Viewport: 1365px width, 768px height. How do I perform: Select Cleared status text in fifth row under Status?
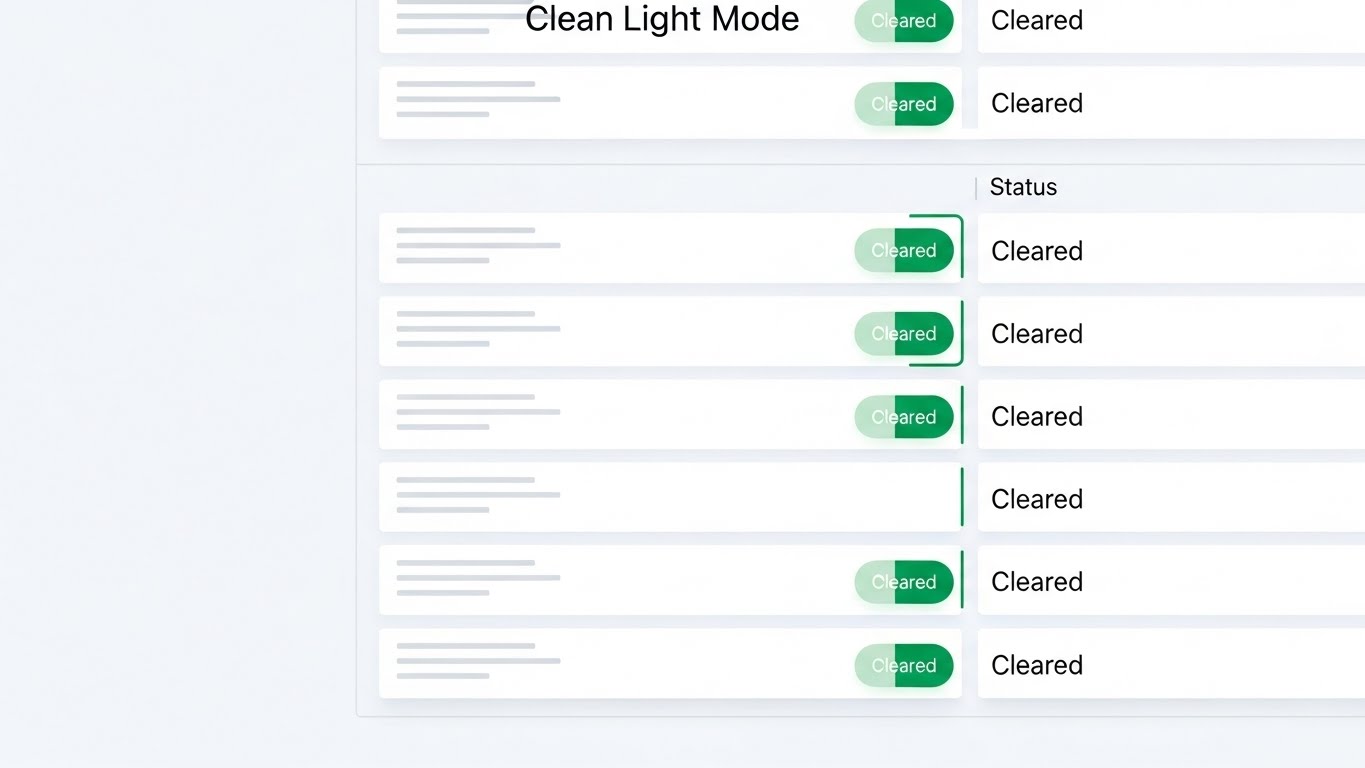[1037, 582]
